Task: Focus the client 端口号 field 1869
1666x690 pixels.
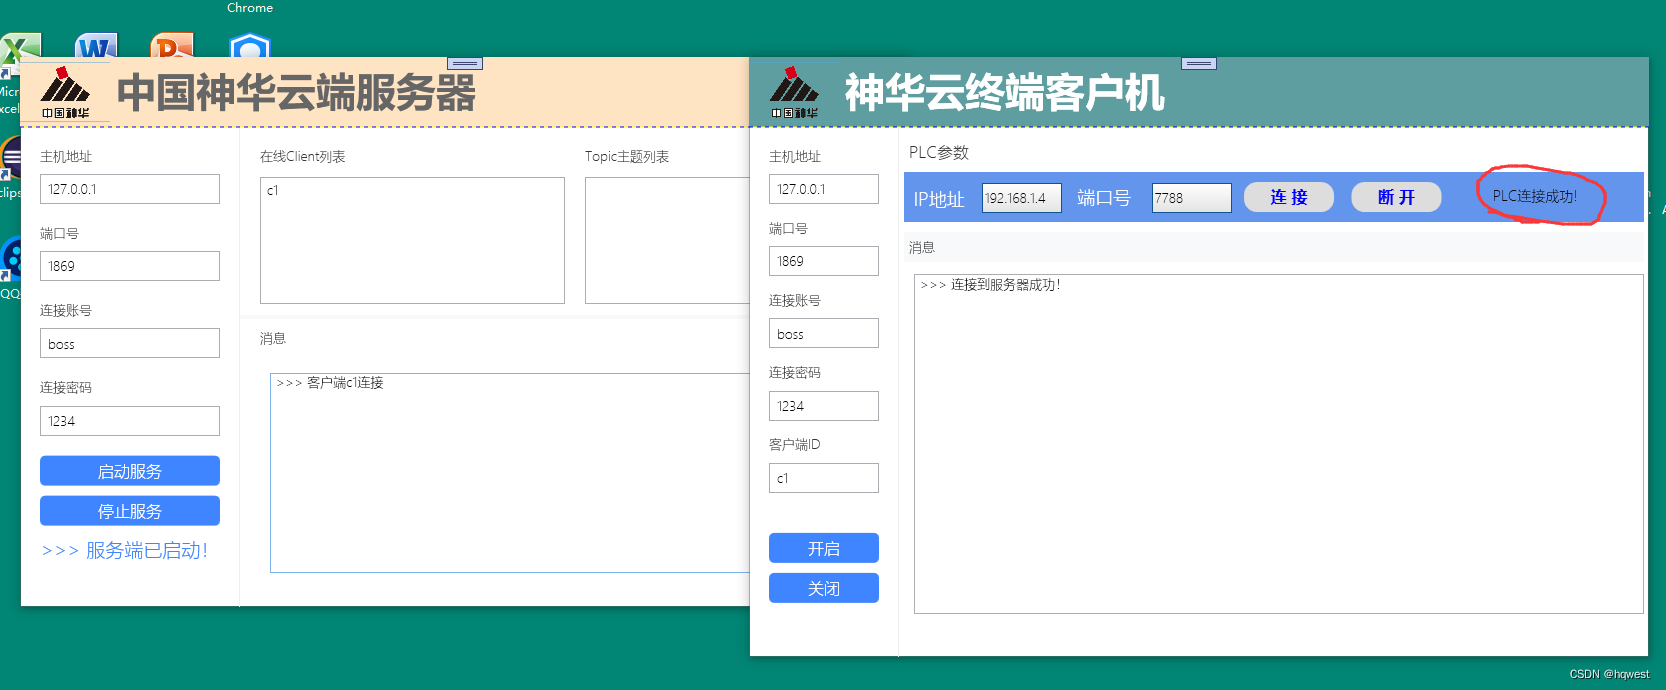Action: (824, 261)
